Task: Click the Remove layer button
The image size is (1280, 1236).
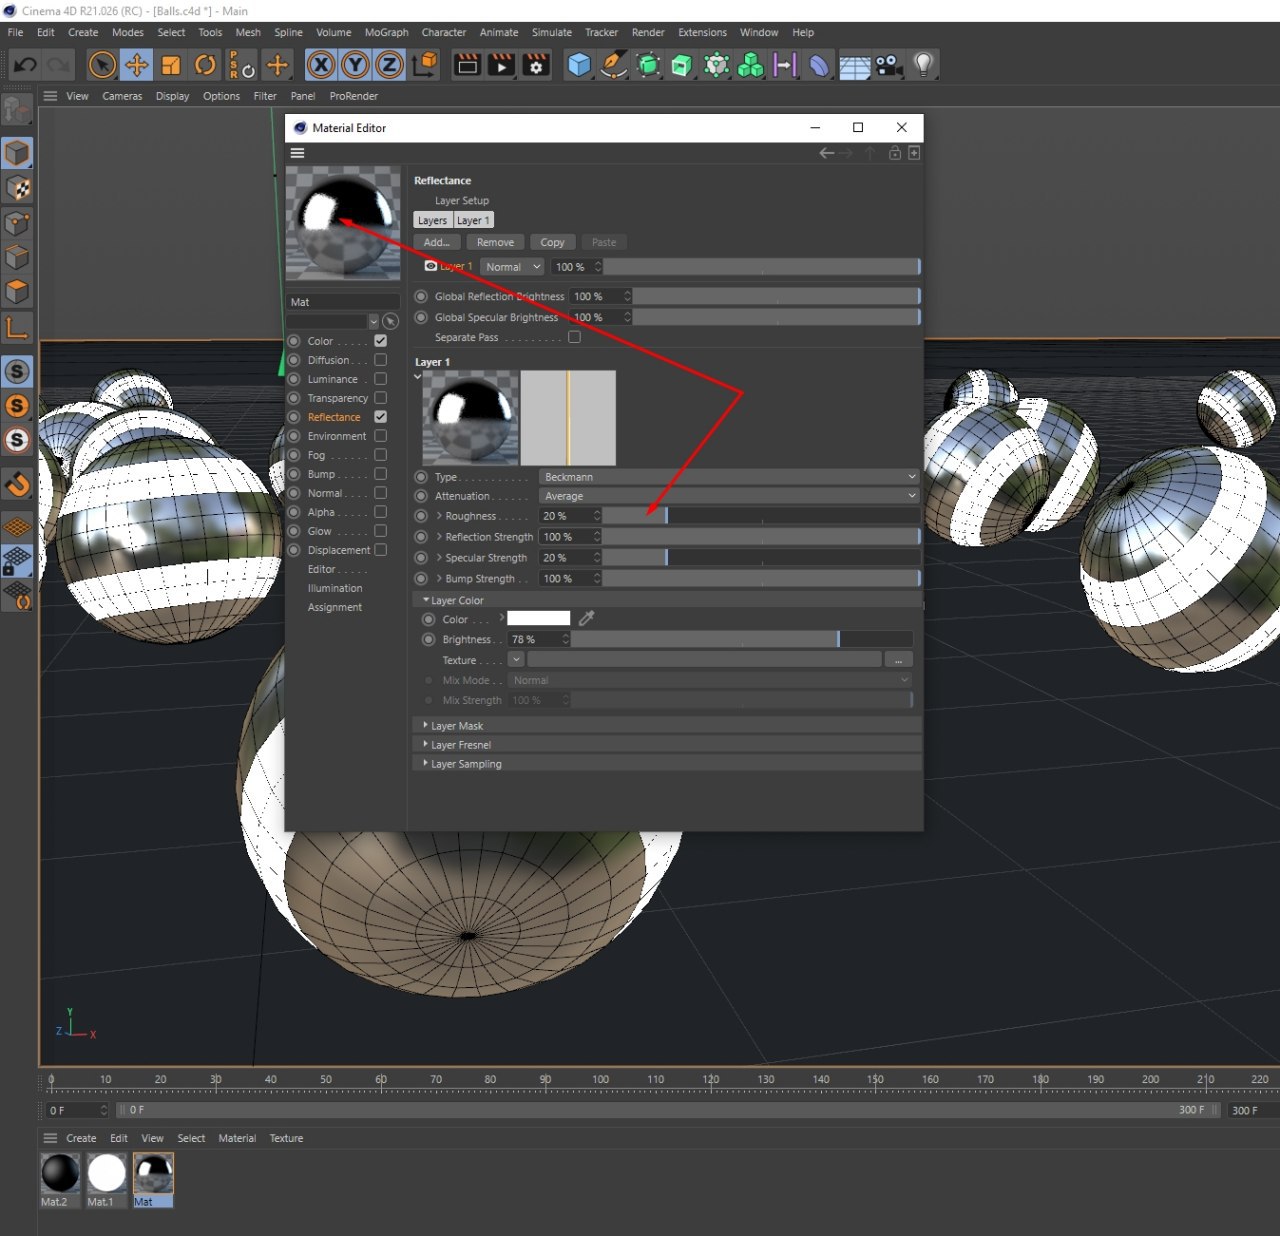Action: pos(495,242)
